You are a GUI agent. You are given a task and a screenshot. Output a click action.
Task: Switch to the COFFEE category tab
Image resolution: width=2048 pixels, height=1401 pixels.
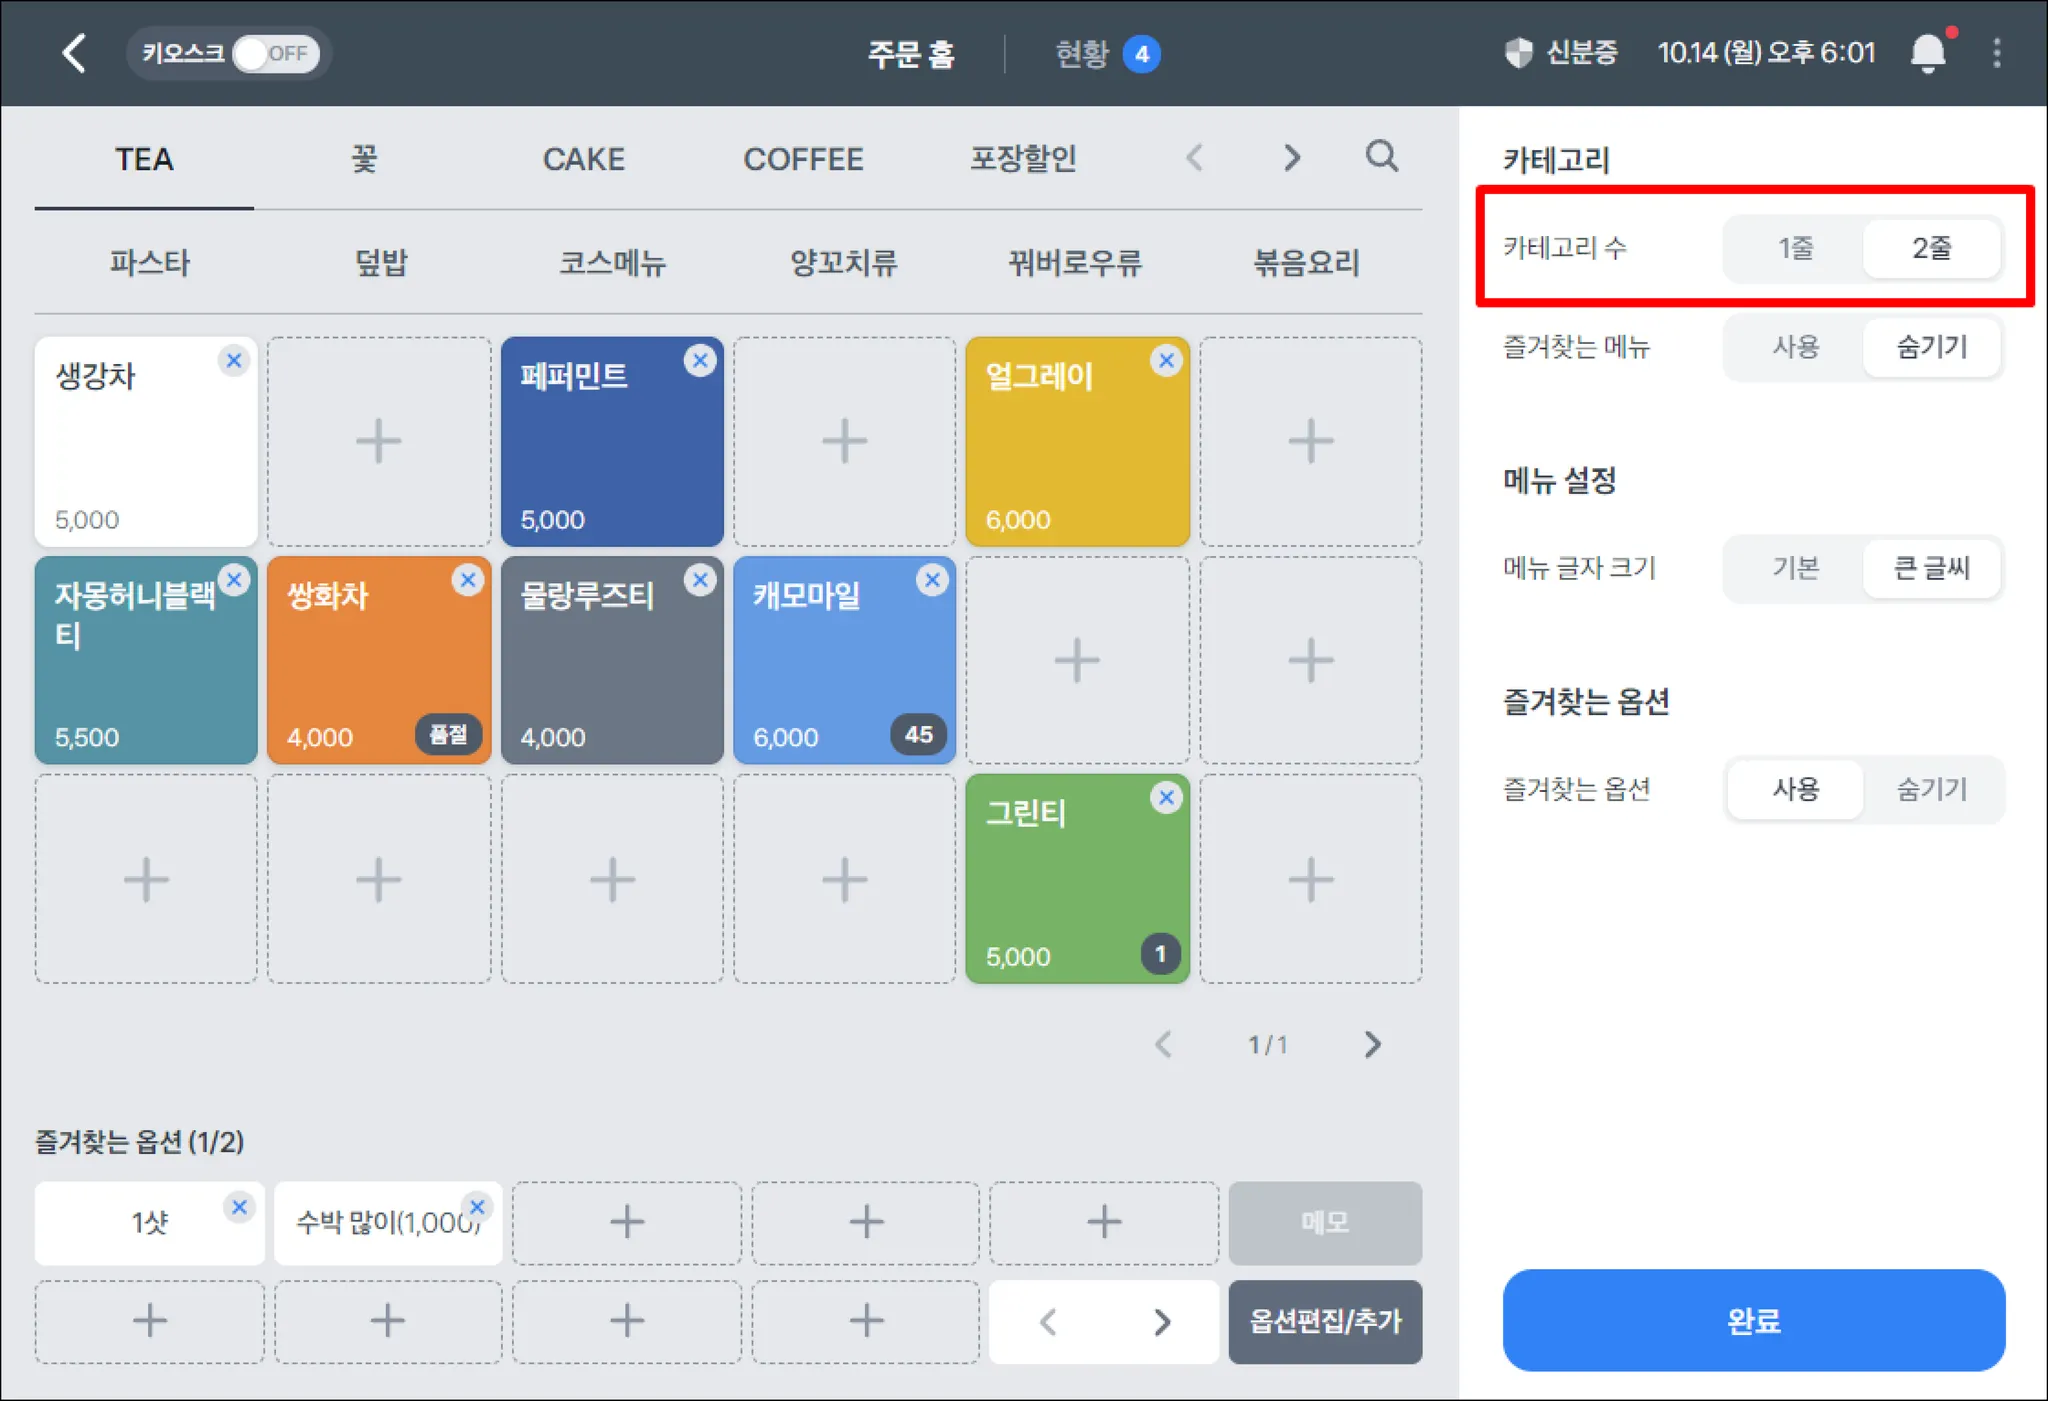[x=803, y=159]
